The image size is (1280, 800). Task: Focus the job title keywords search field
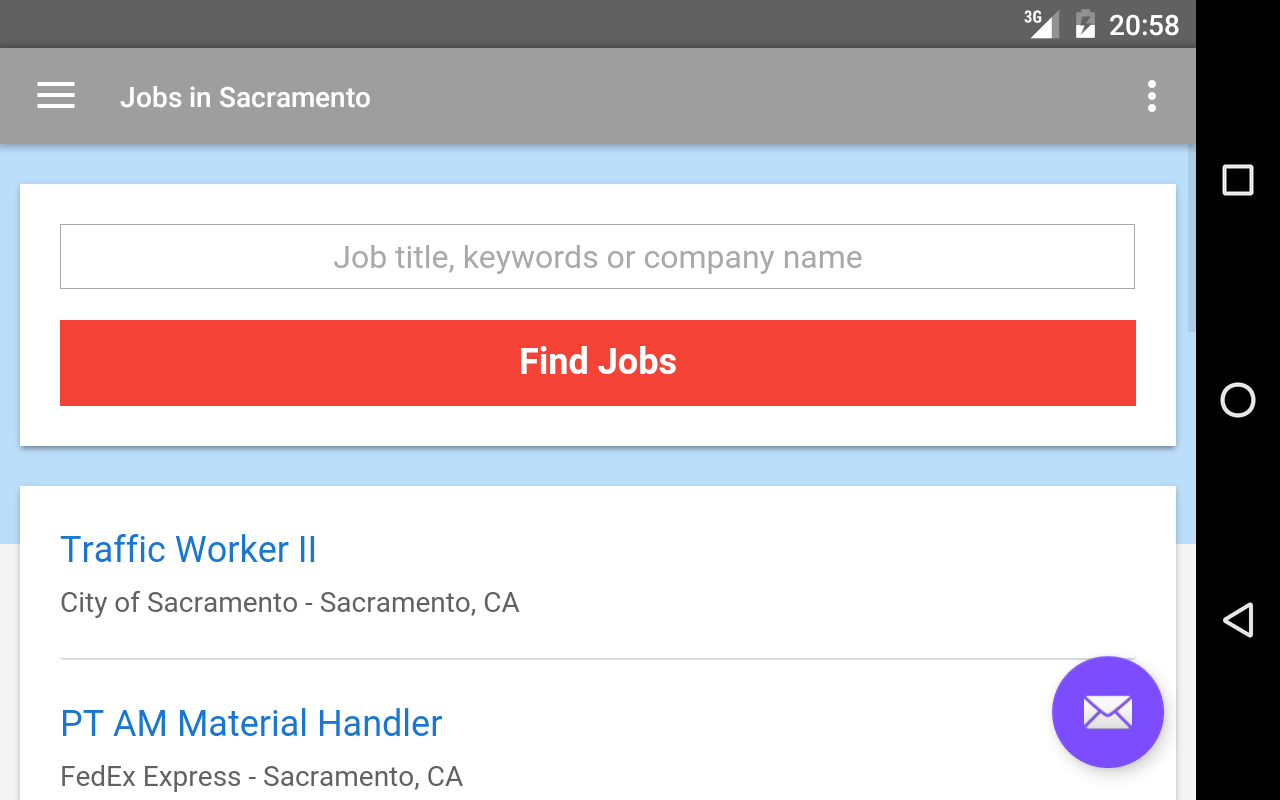[597, 257]
